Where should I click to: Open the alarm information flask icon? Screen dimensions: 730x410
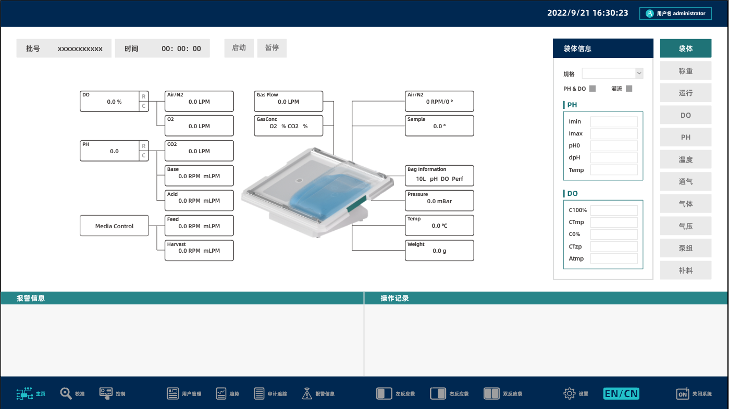pos(306,394)
